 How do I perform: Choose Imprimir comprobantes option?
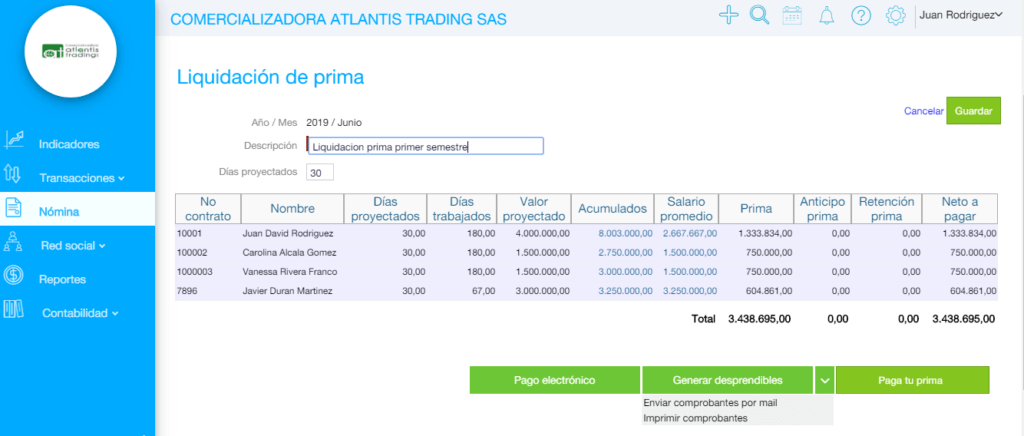pyautogui.click(x=695, y=418)
